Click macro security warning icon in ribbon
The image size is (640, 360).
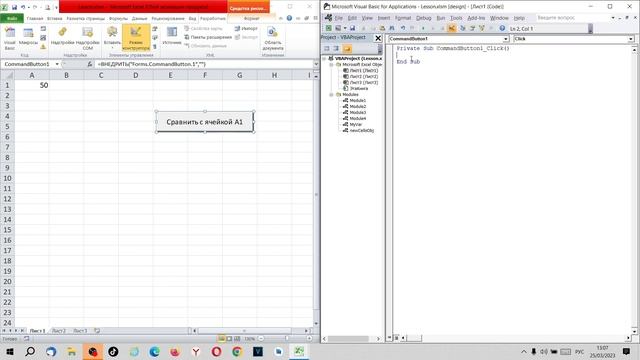pyautogui.click(x=43, y=47)
